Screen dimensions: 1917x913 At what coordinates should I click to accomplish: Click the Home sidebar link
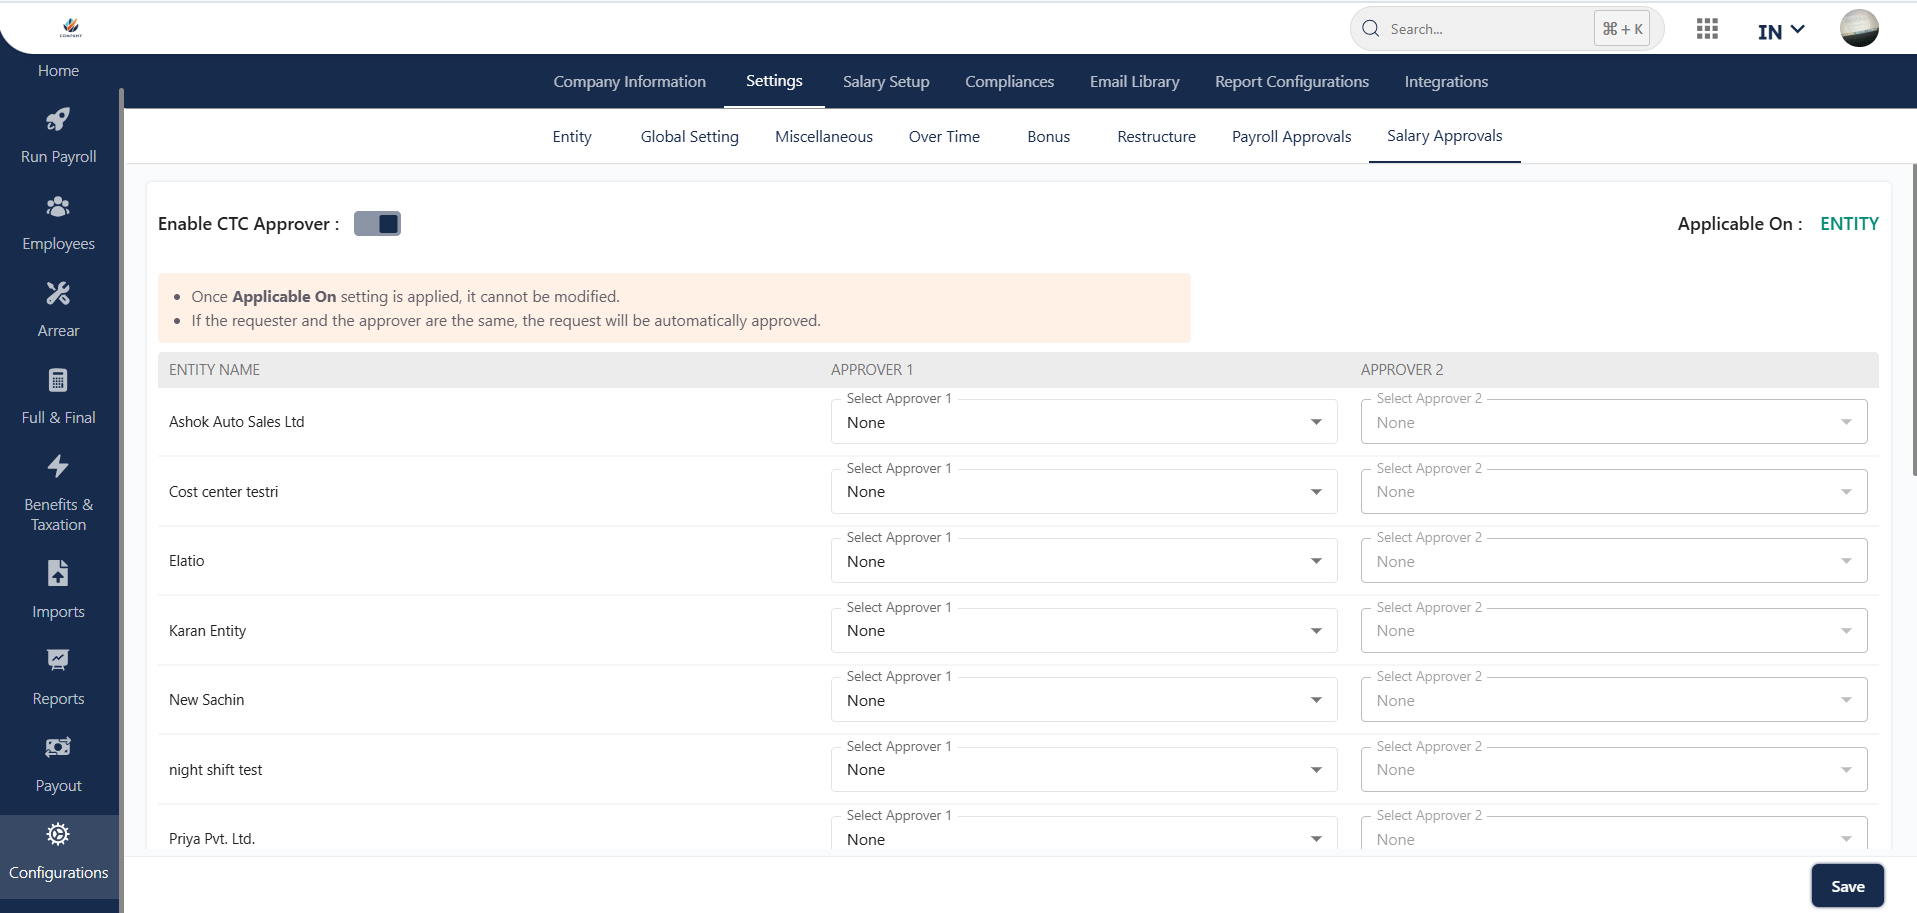(x=58, y=70)
